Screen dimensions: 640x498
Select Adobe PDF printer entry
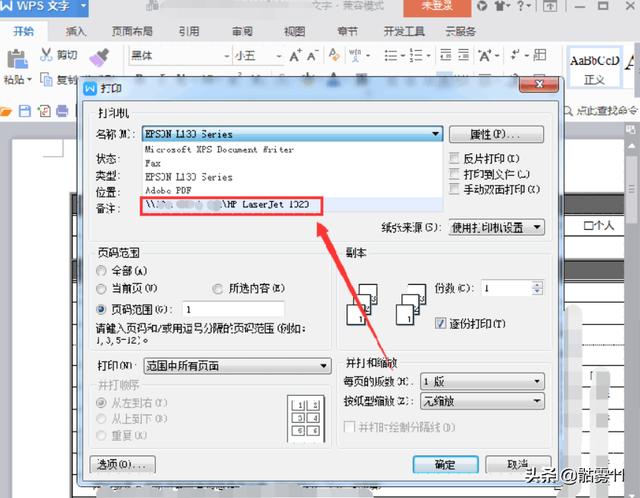tap(168, 190)
